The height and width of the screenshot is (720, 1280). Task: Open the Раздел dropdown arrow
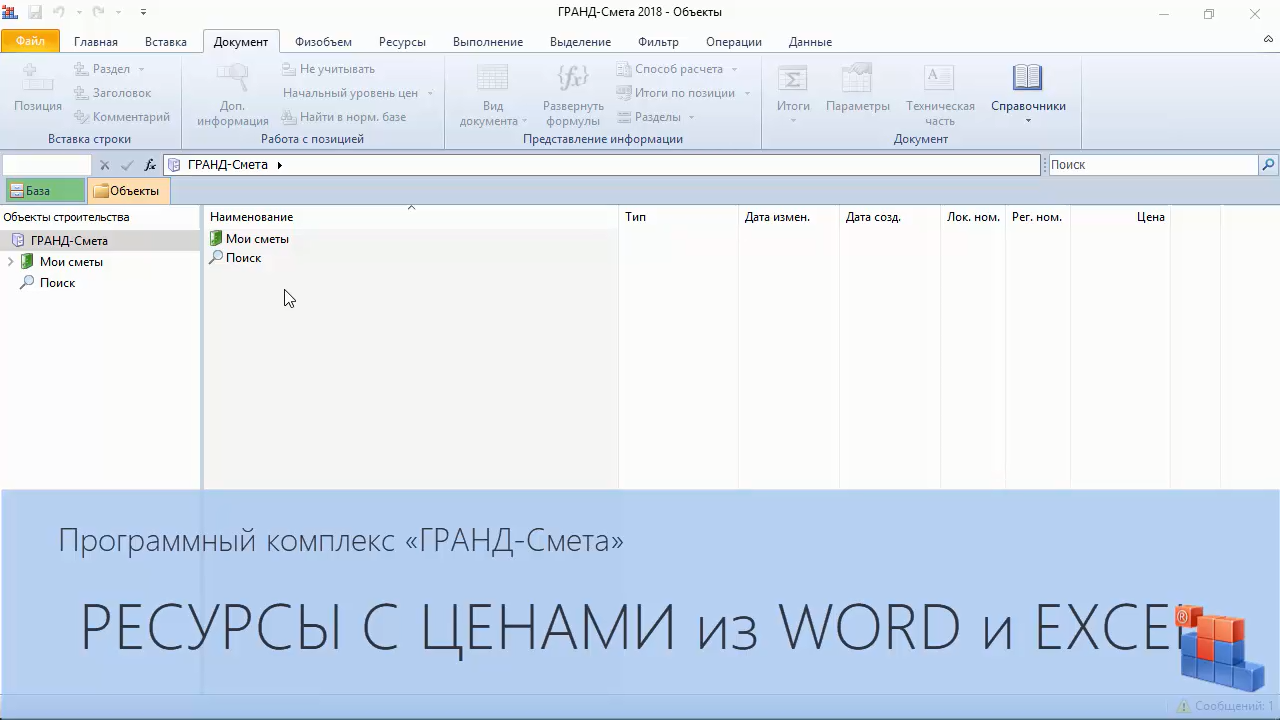coord(141,69)
